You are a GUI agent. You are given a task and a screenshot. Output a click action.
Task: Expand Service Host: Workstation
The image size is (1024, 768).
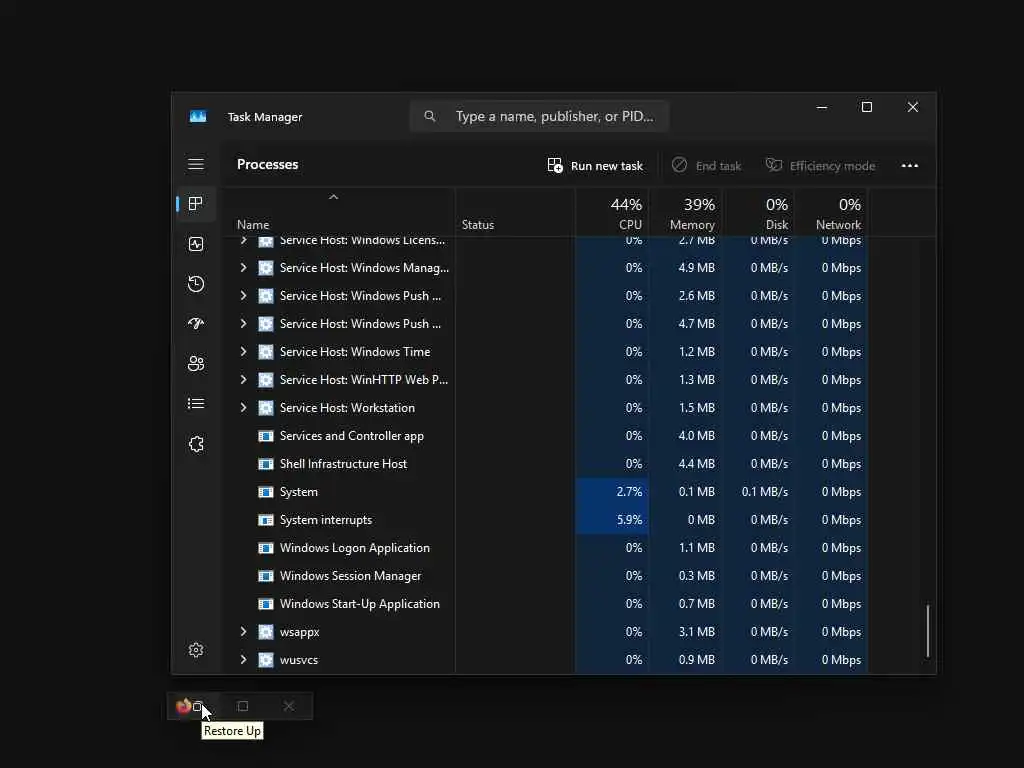click(x=243, y=408)
